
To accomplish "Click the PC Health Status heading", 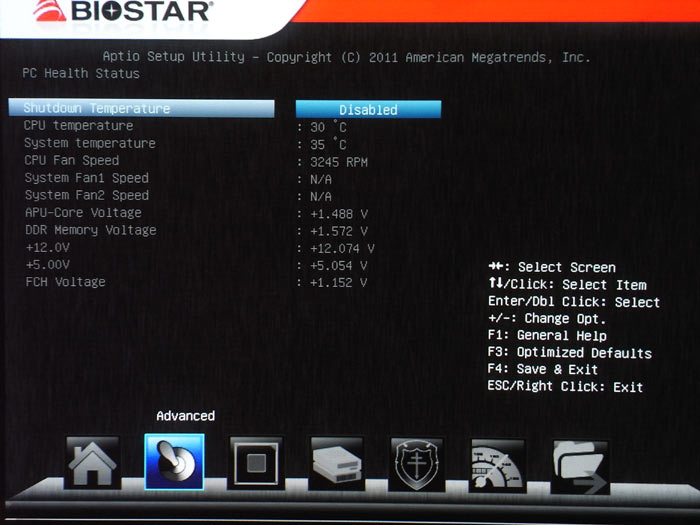I will (81, 73).
